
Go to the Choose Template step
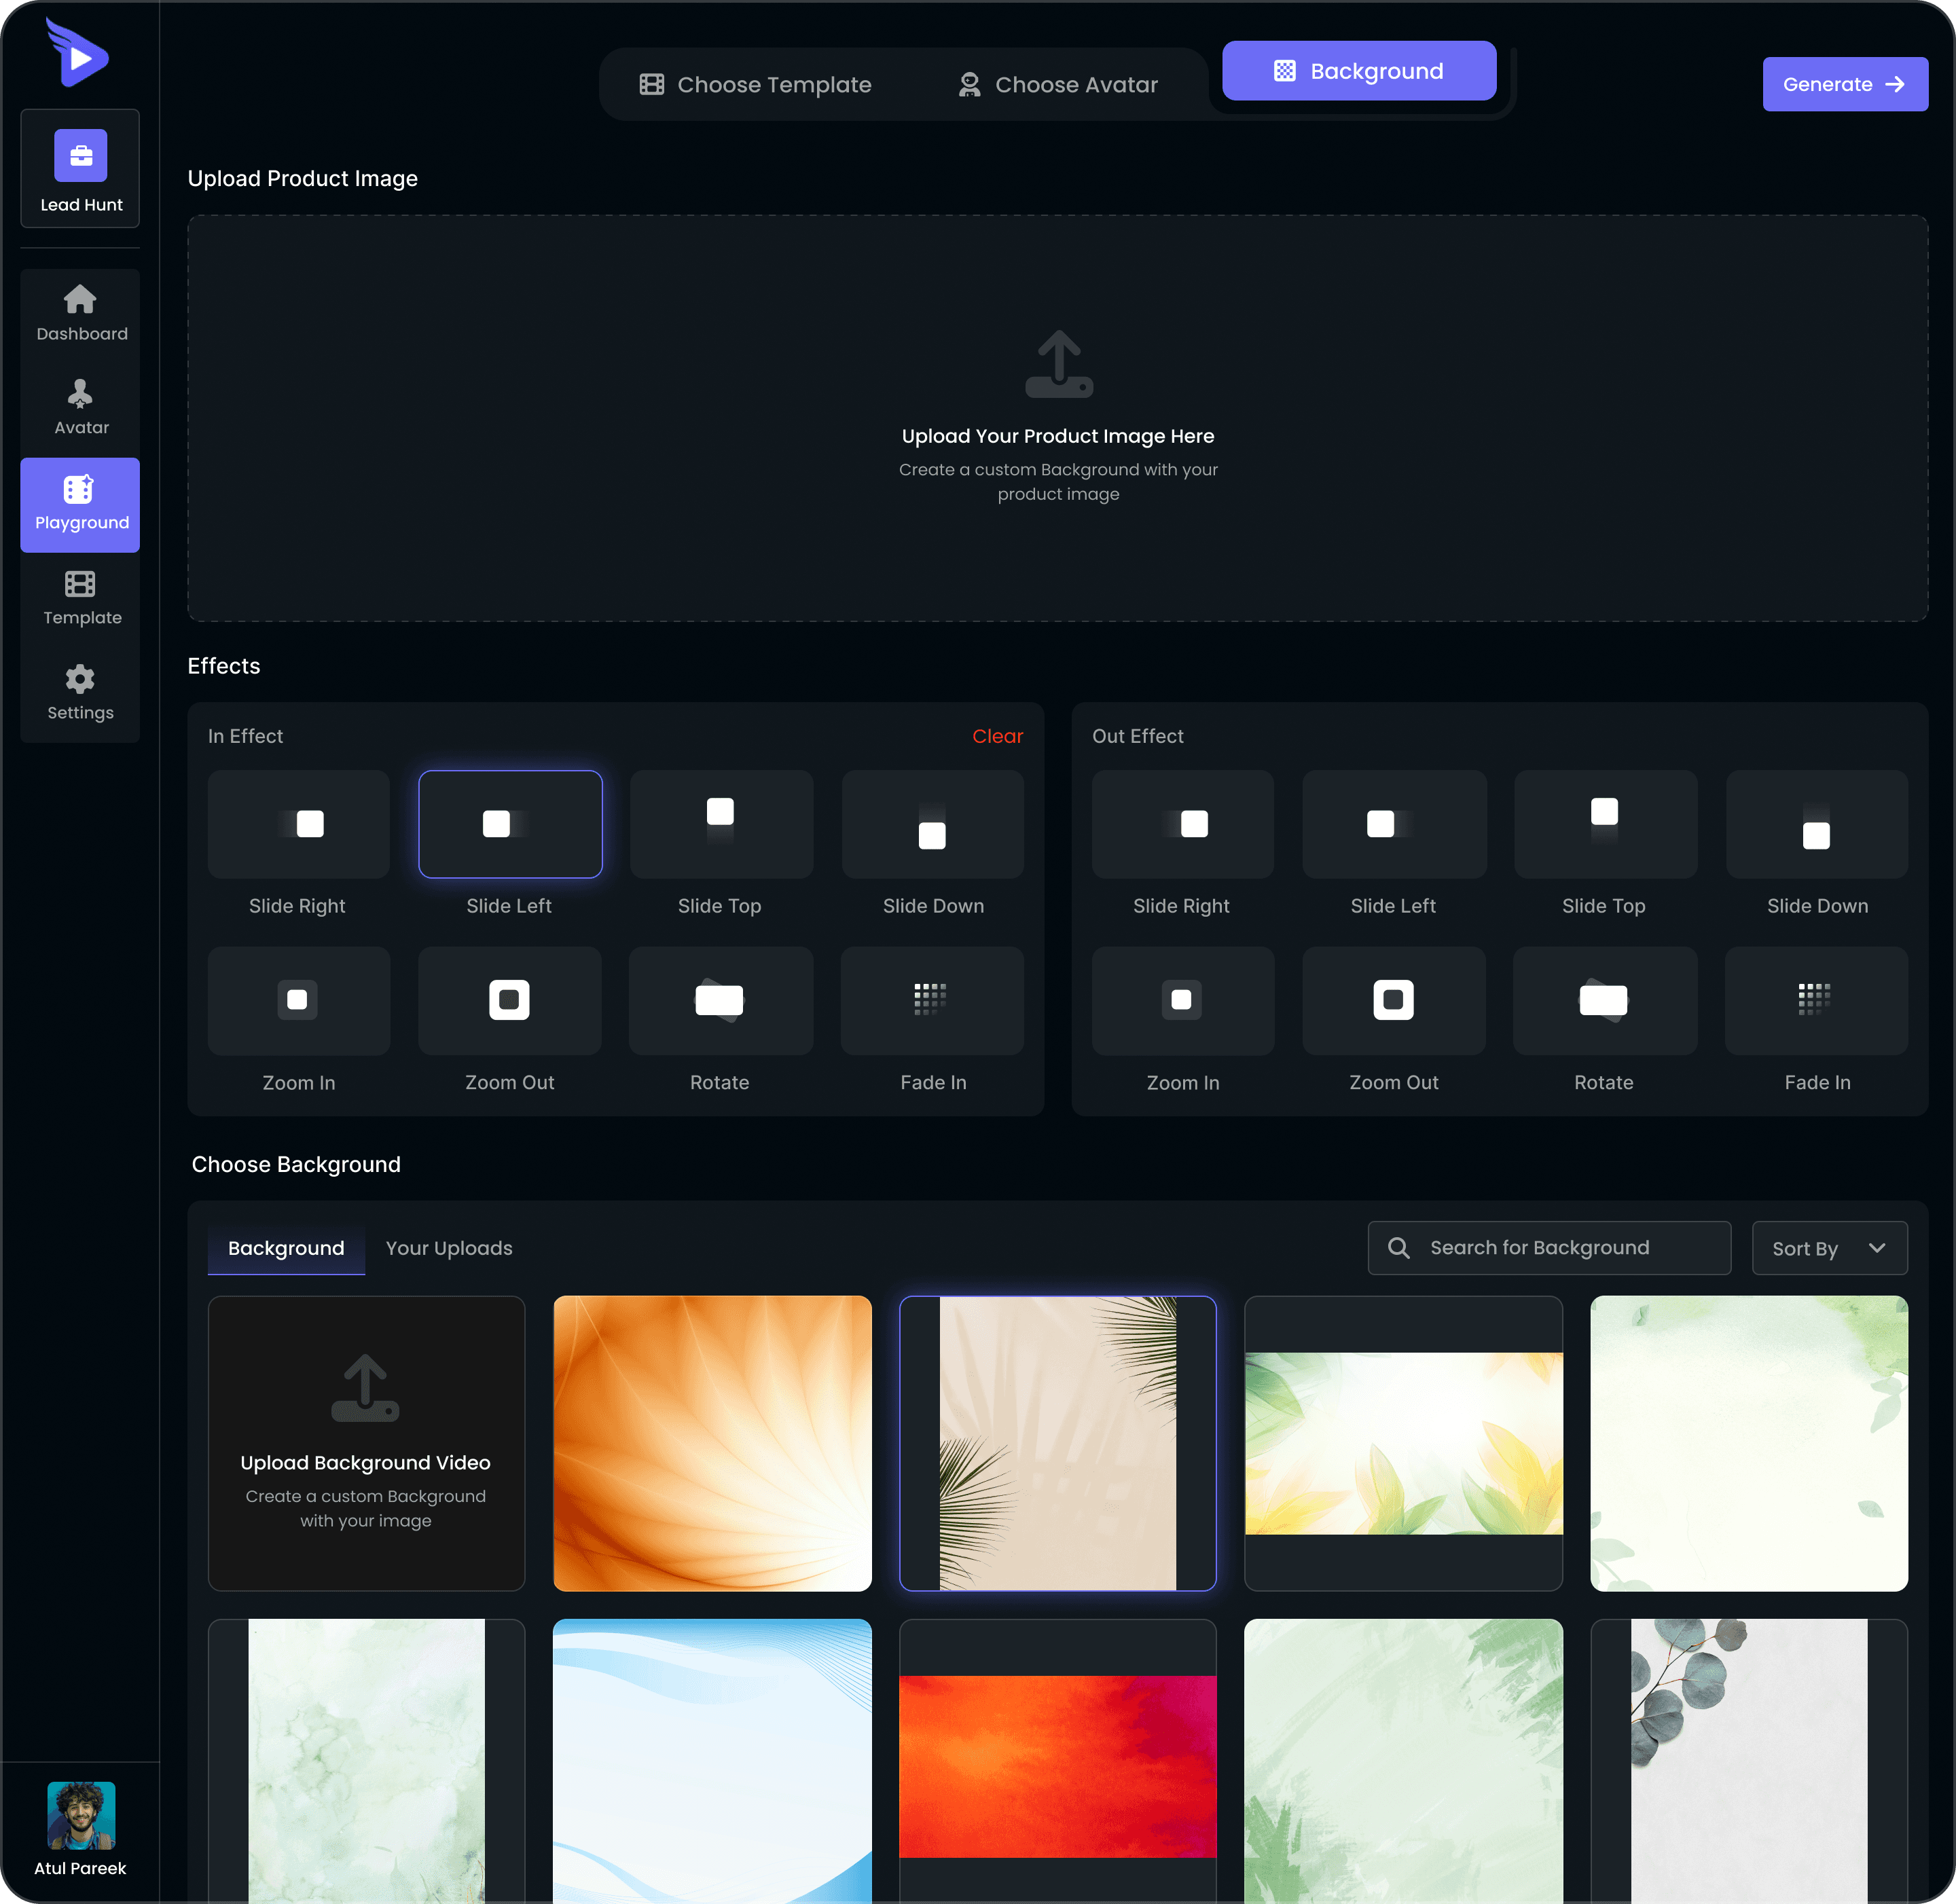[x=755, y=85]
